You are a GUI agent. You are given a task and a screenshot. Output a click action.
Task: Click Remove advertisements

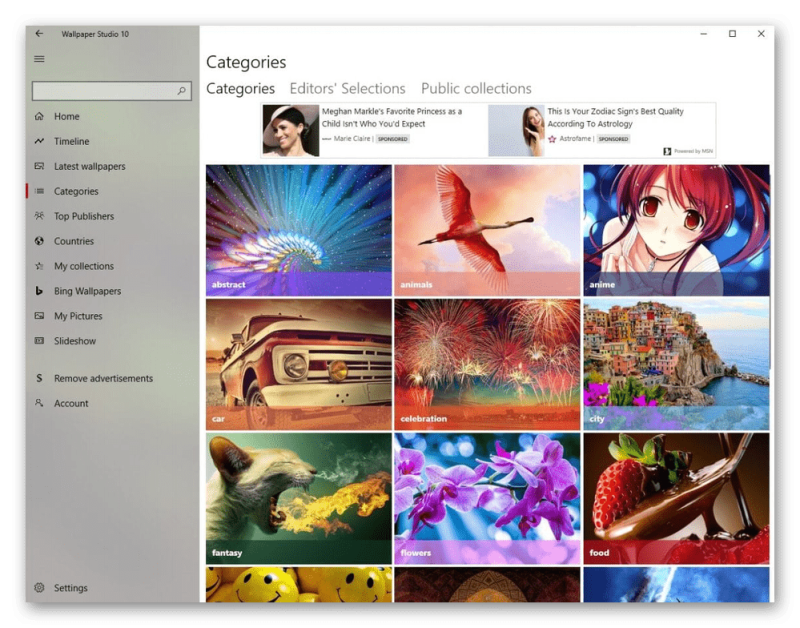pos(112,379)
